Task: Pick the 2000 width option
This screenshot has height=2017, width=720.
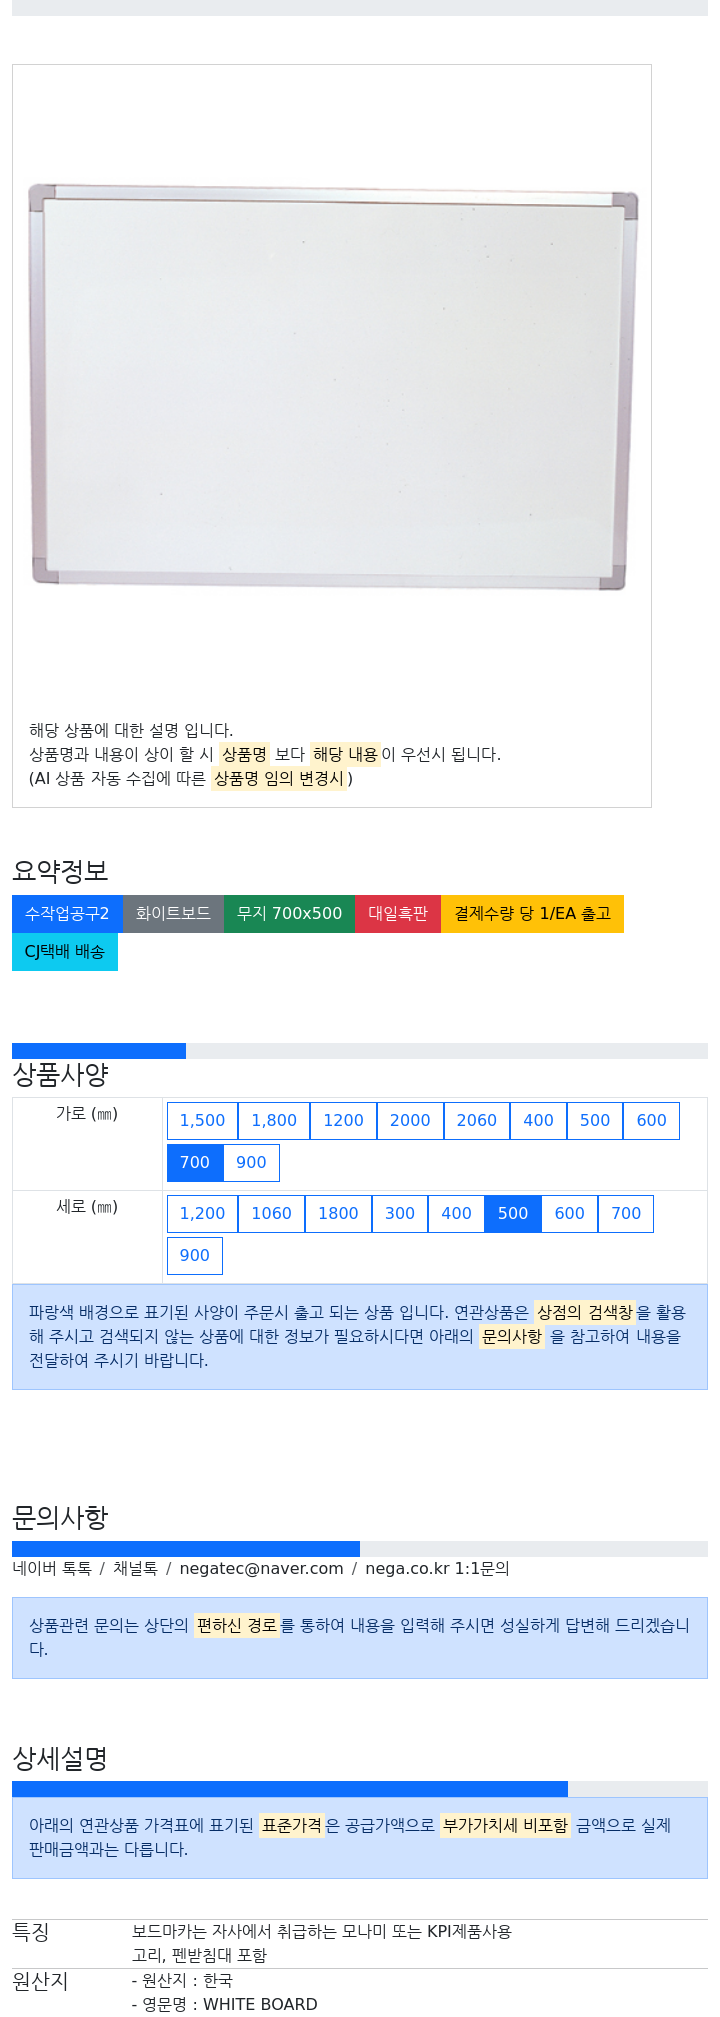Action: click(410, 1121)
